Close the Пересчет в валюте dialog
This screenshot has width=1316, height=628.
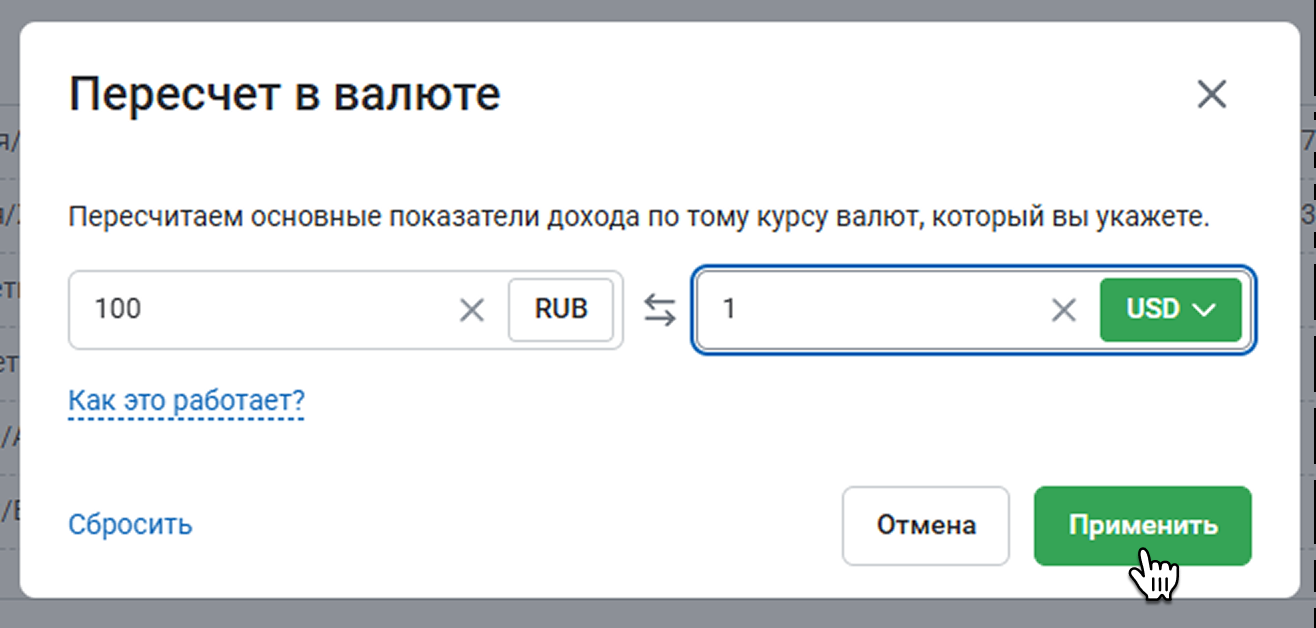(1211, 95)
